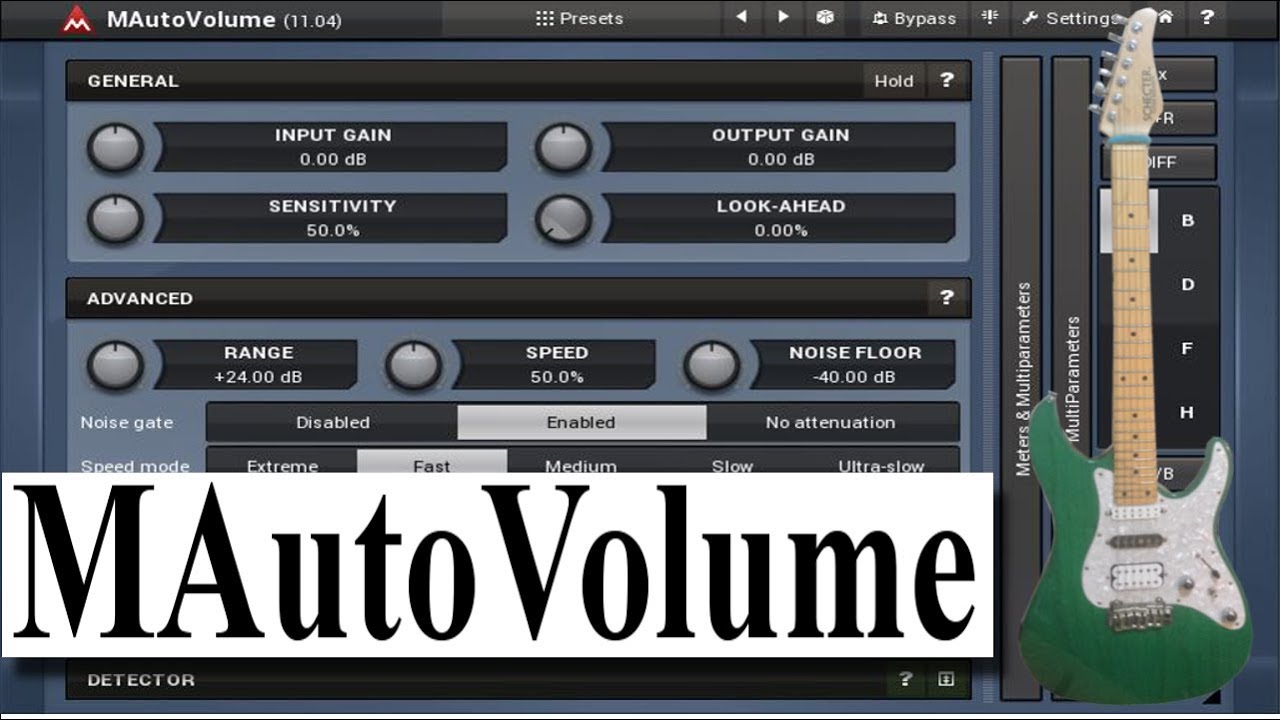Click the Speed knob

414,365
